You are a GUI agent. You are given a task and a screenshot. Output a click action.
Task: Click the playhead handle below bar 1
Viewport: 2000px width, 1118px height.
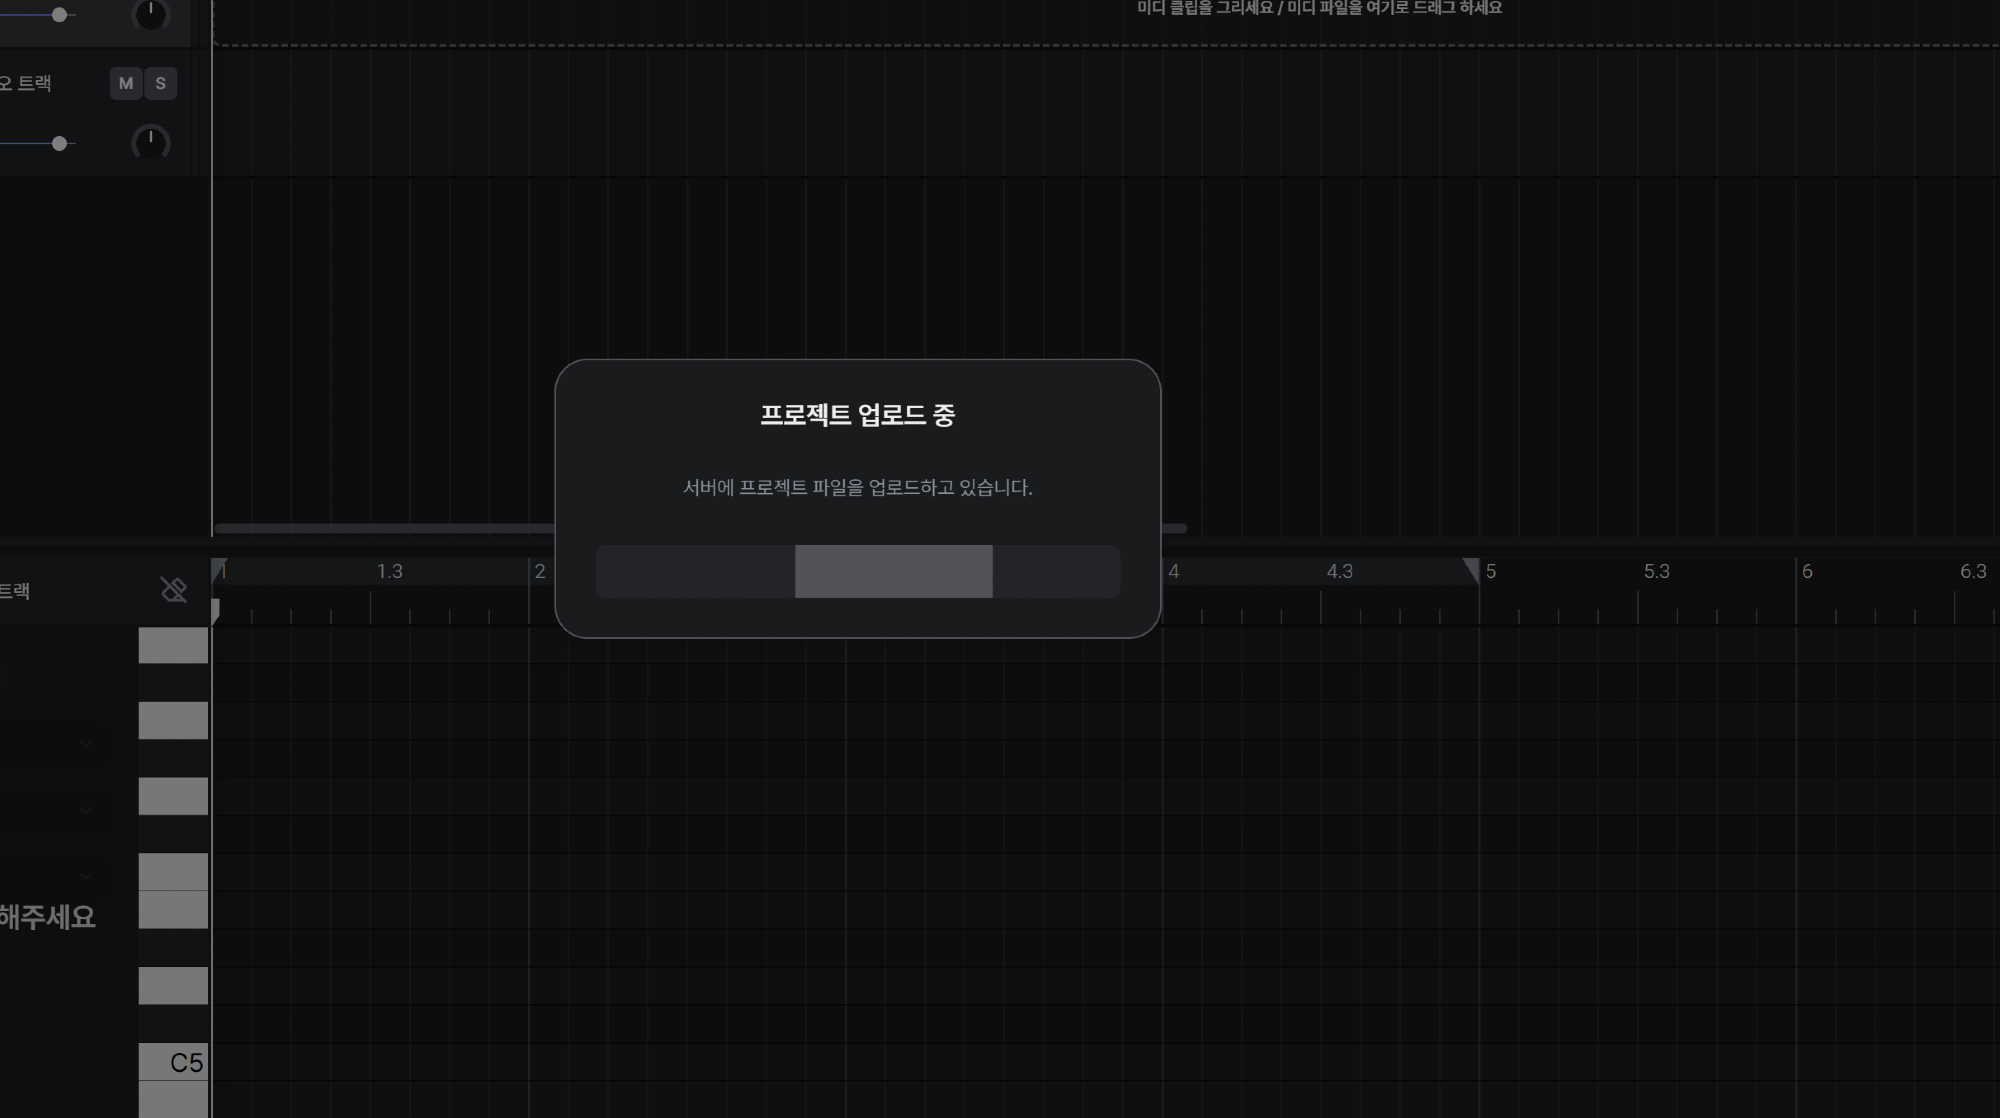(215, 610)
